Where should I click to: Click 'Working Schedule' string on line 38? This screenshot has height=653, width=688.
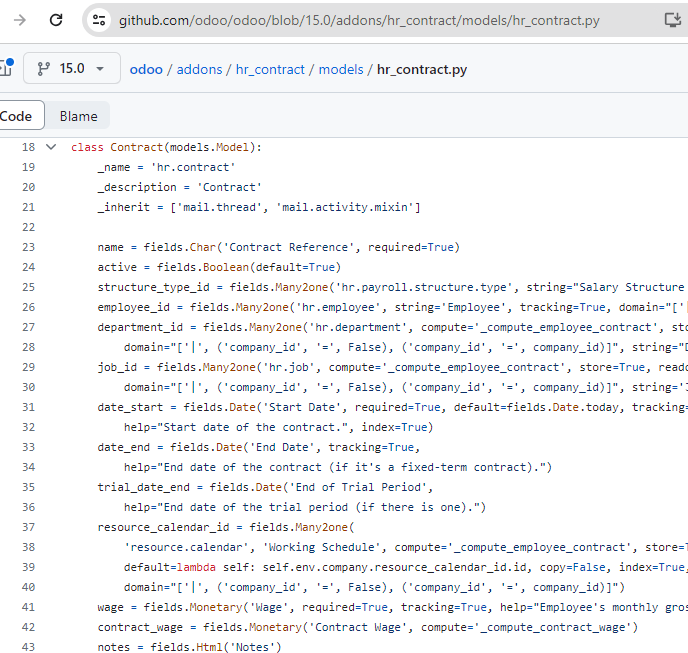coord(322,547)
